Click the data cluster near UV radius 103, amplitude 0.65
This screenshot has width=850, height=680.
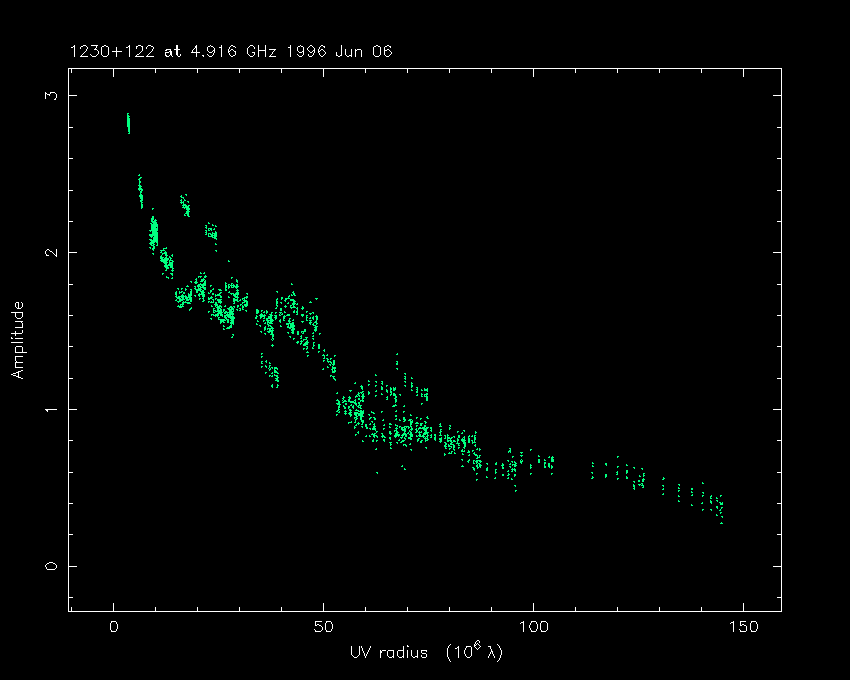point(546,462)
